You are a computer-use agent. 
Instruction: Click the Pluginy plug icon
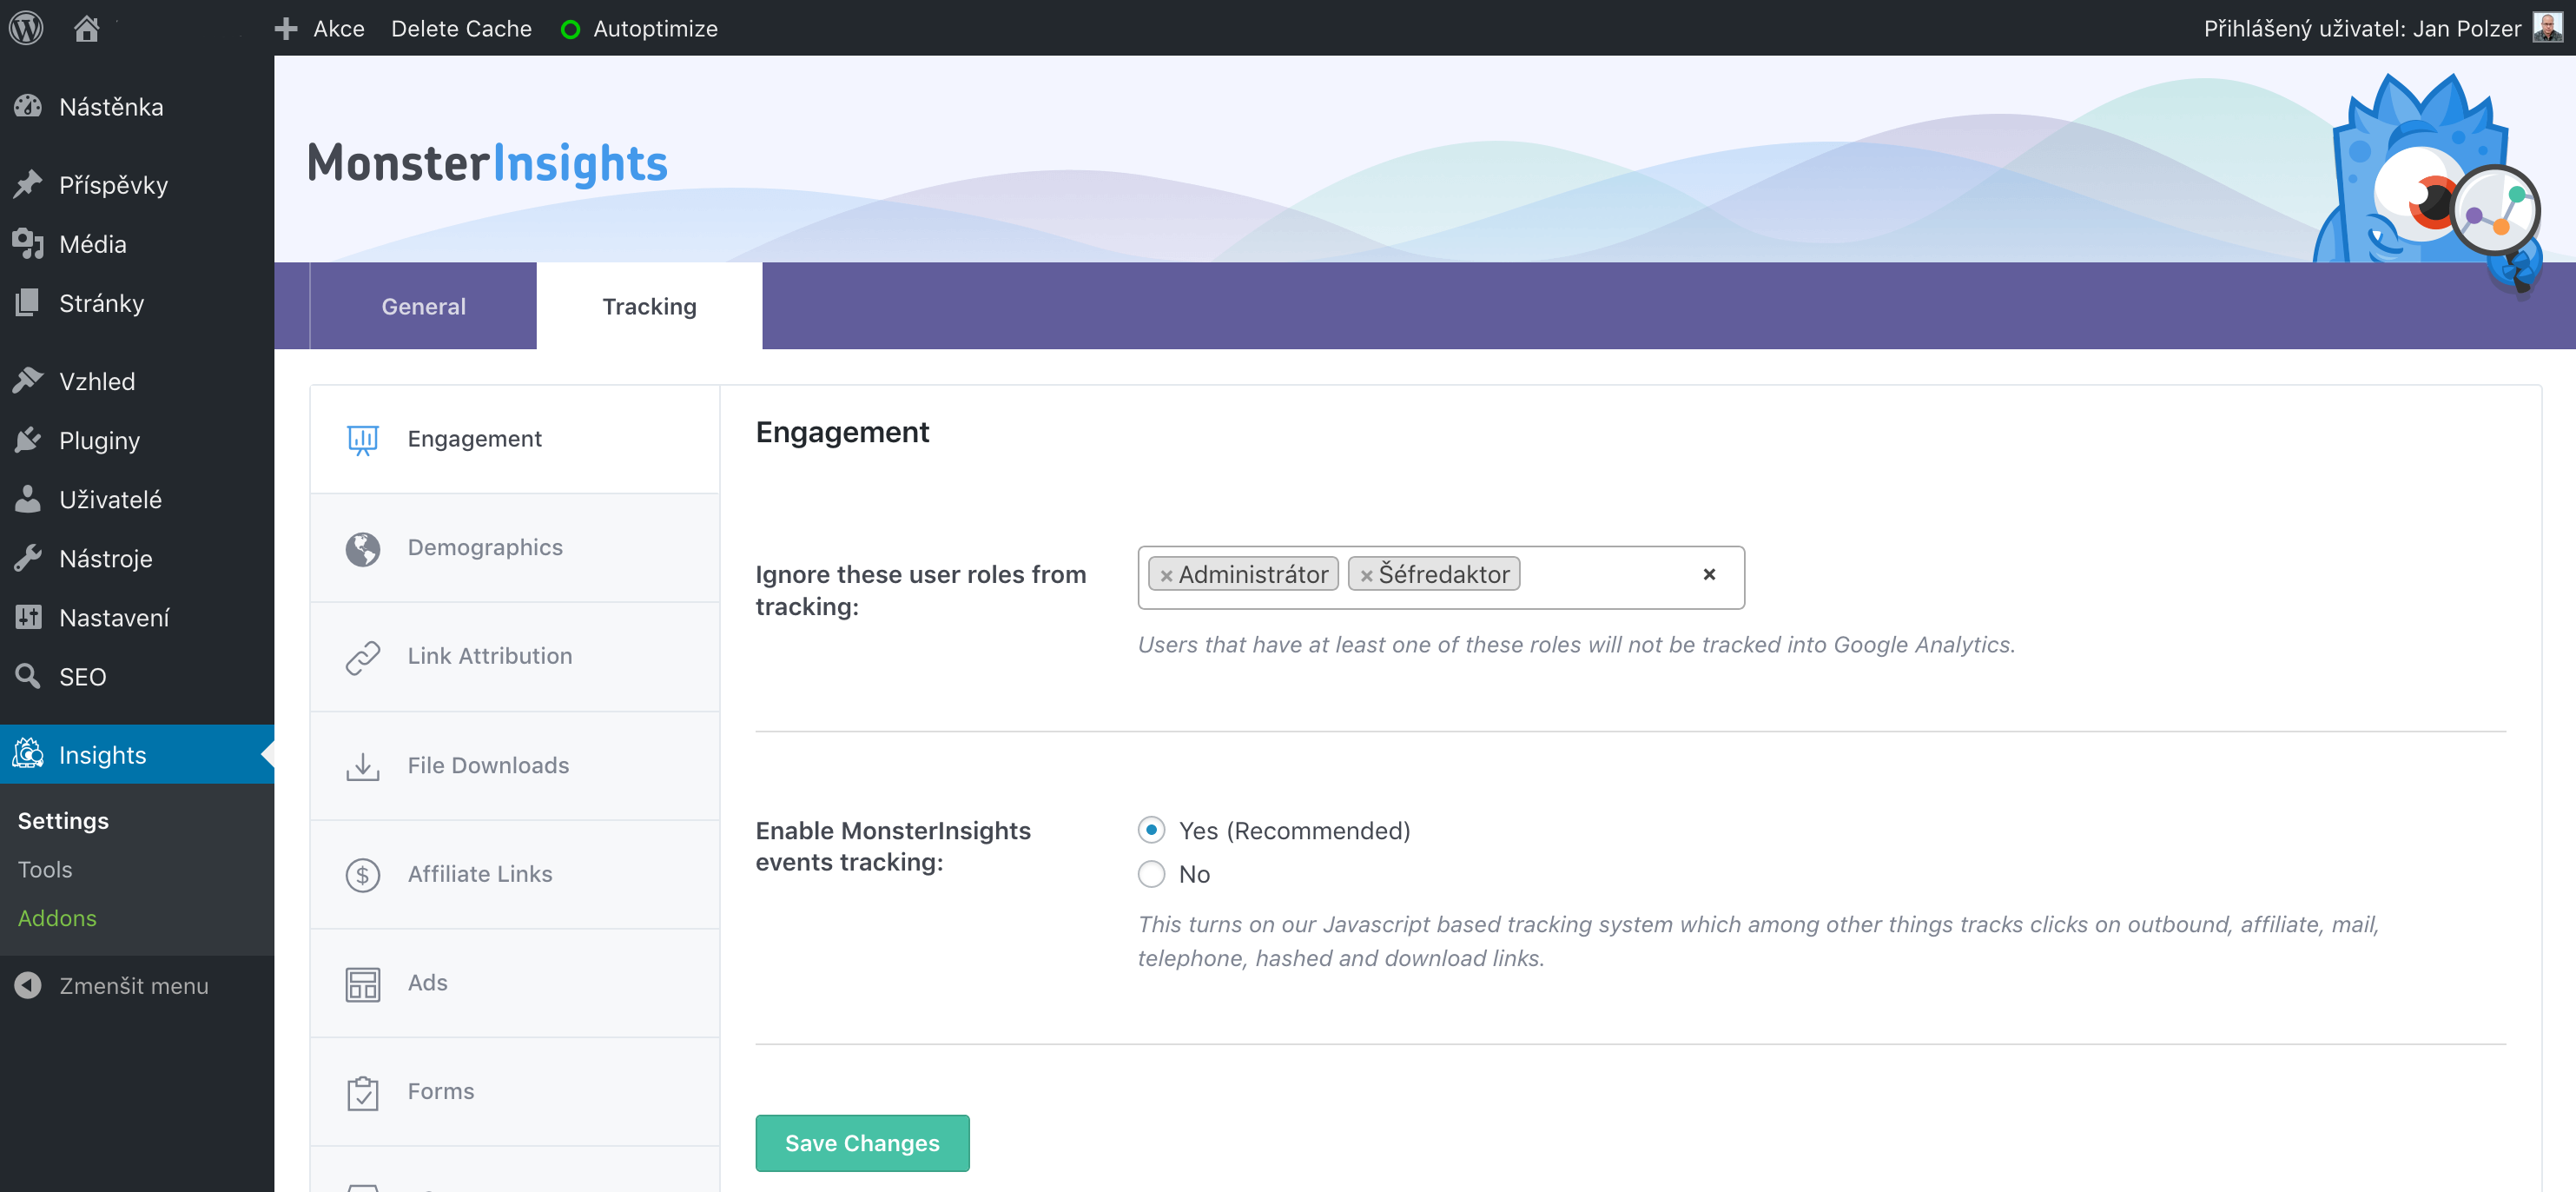28,439
